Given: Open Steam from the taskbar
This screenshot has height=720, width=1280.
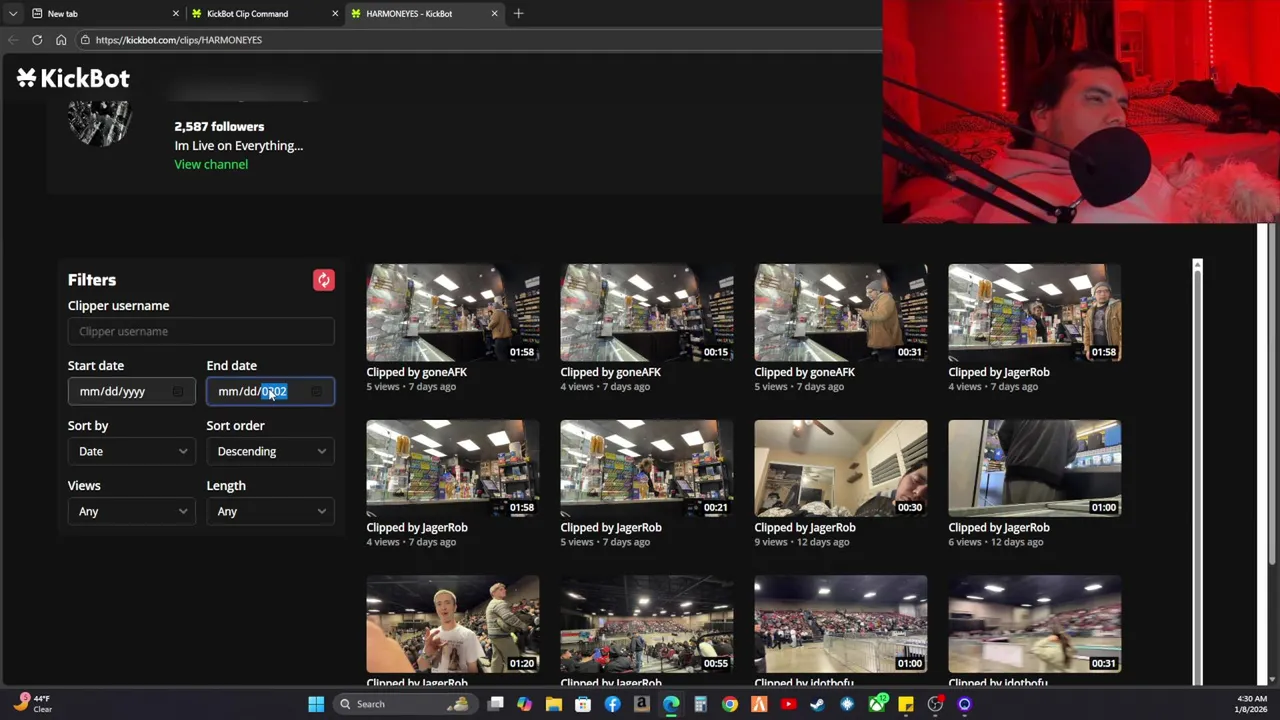Looking at the screenshot, I should click(x=817, y=704).
